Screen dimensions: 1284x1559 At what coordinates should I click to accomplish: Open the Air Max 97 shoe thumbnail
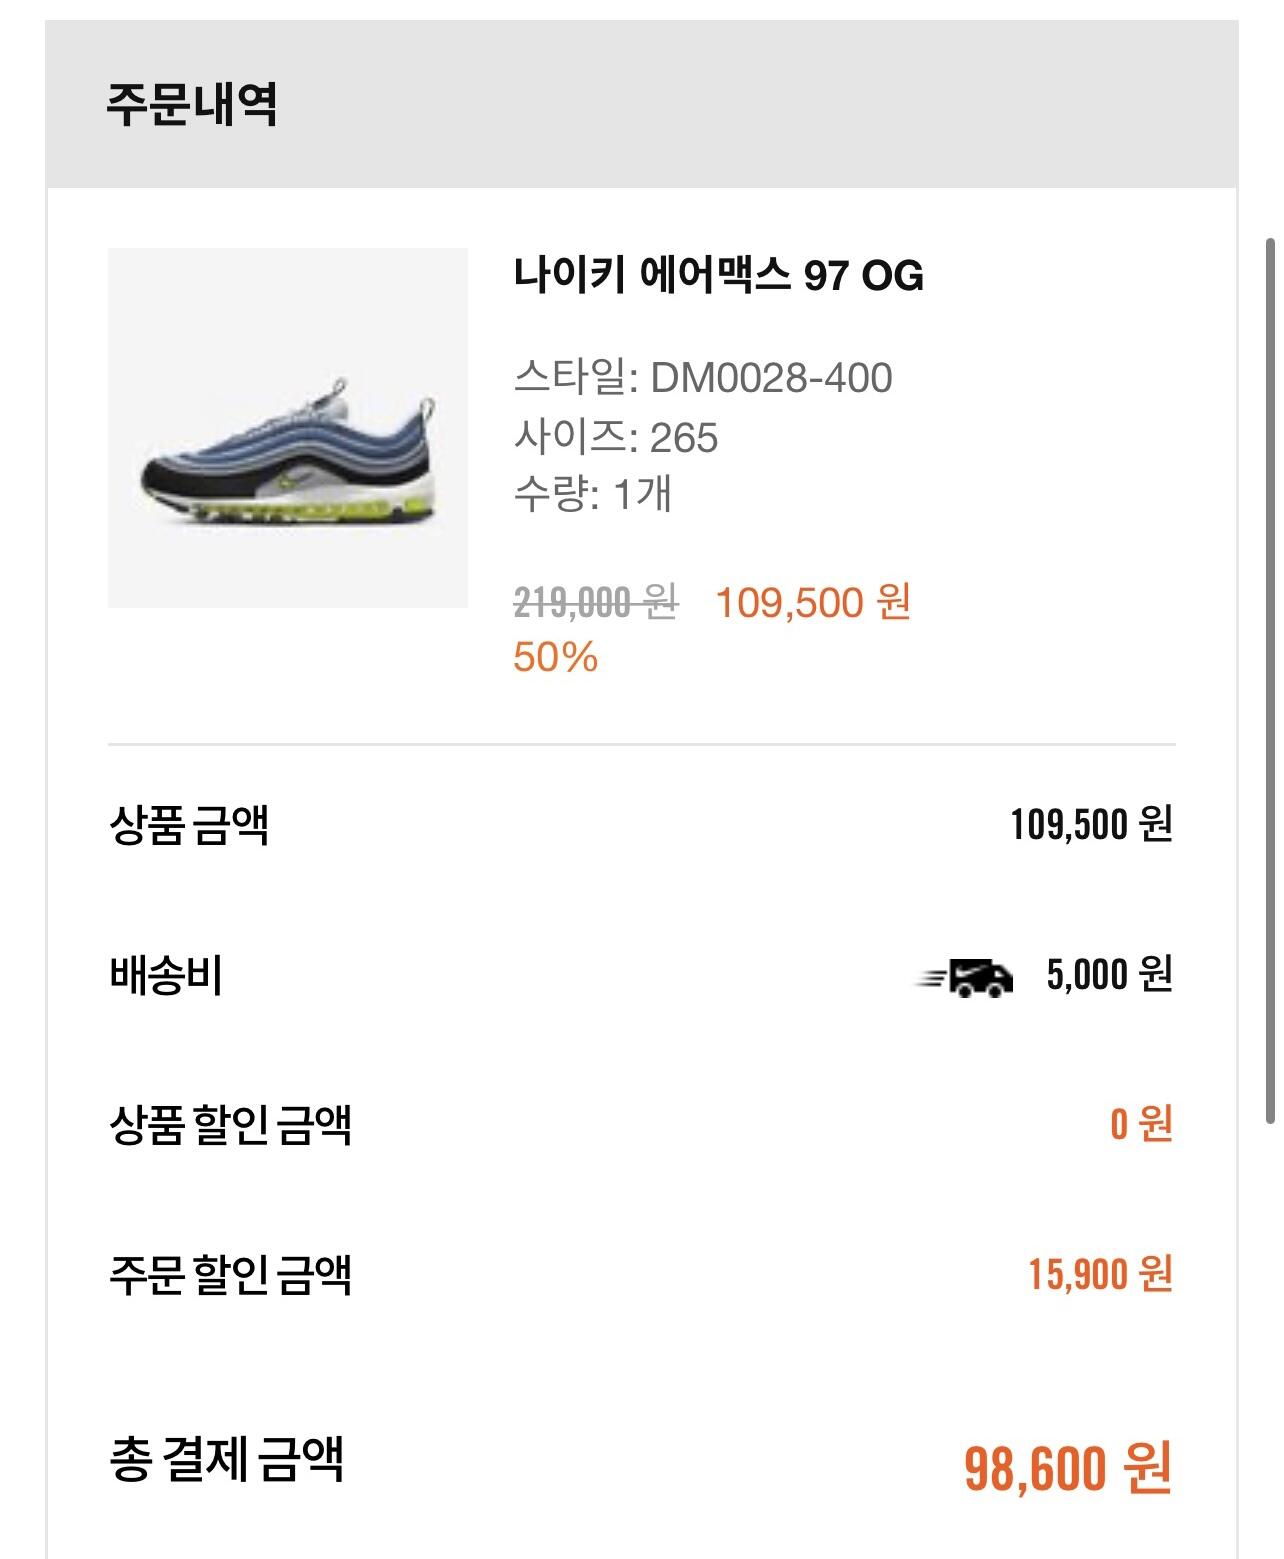pos(288,428)
